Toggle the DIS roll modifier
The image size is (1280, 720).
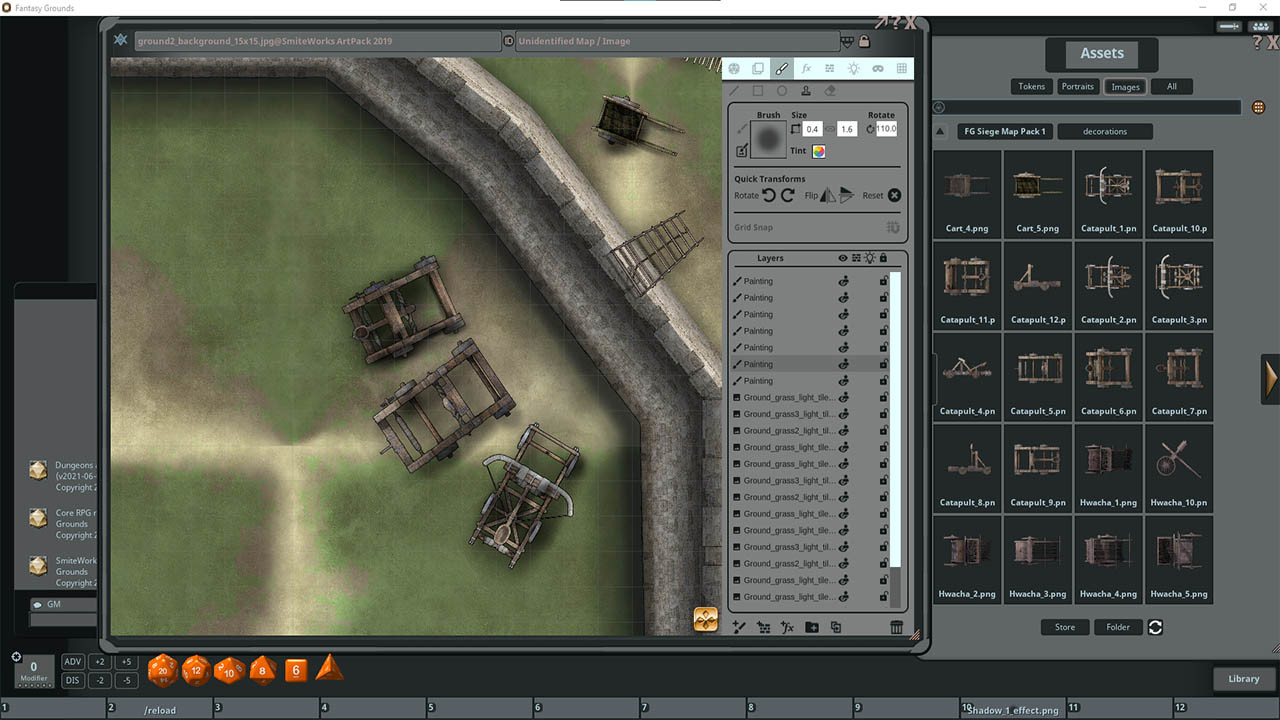click(x=73, y=680)
